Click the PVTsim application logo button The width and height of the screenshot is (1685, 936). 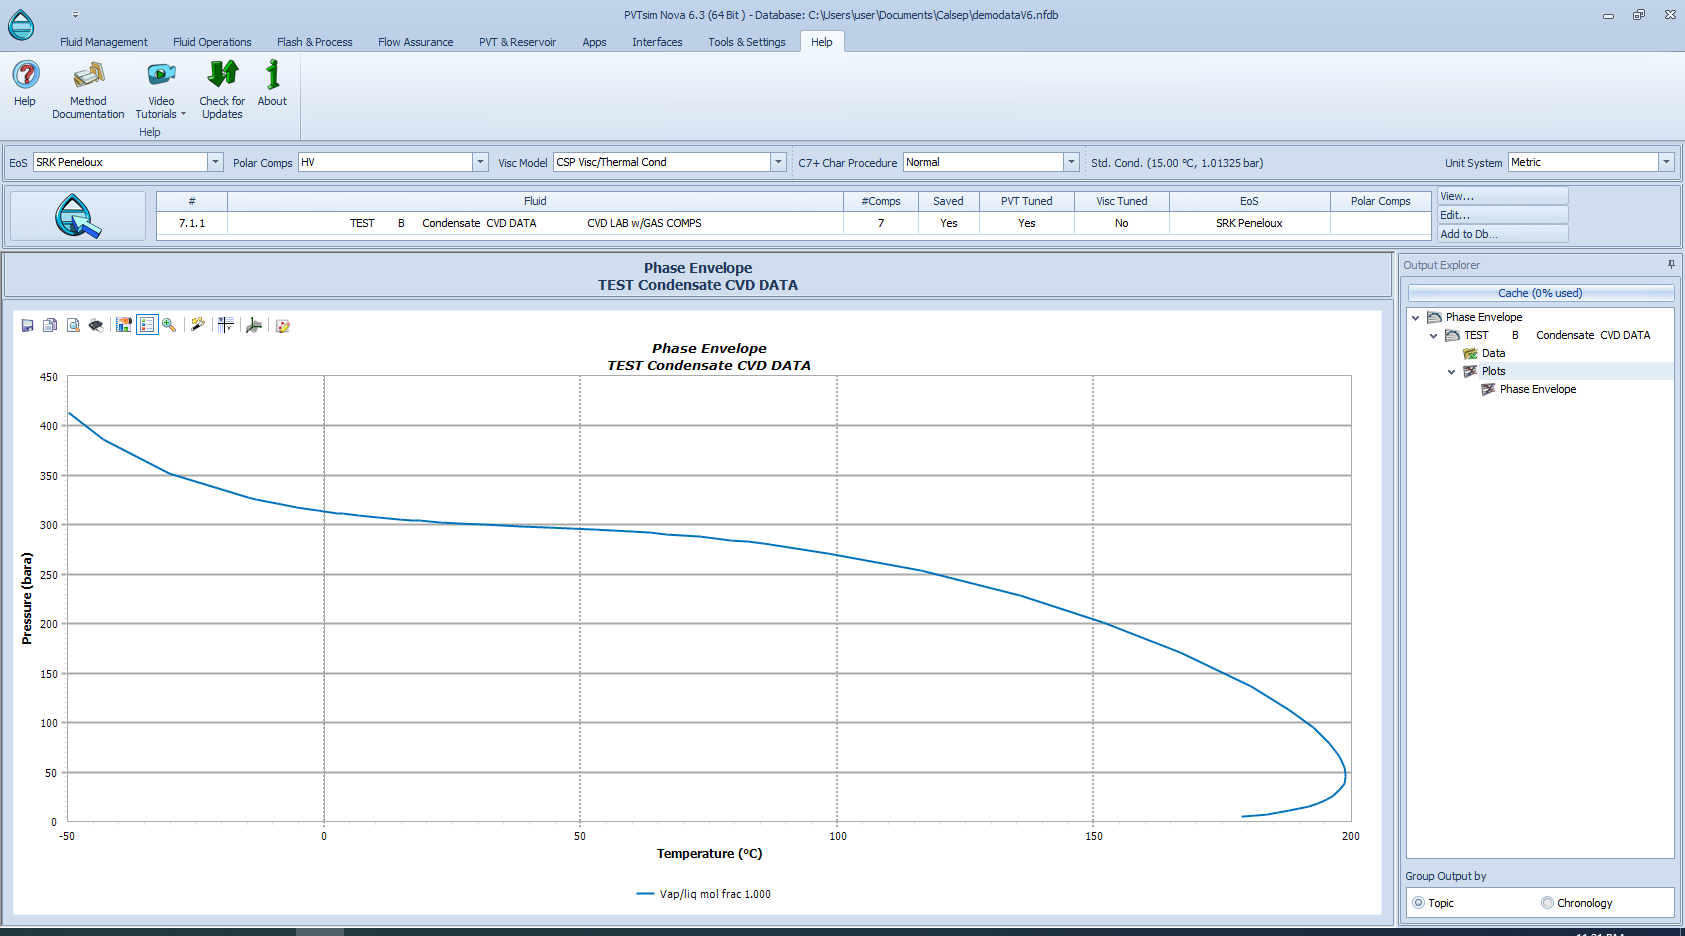pos(21,25)
